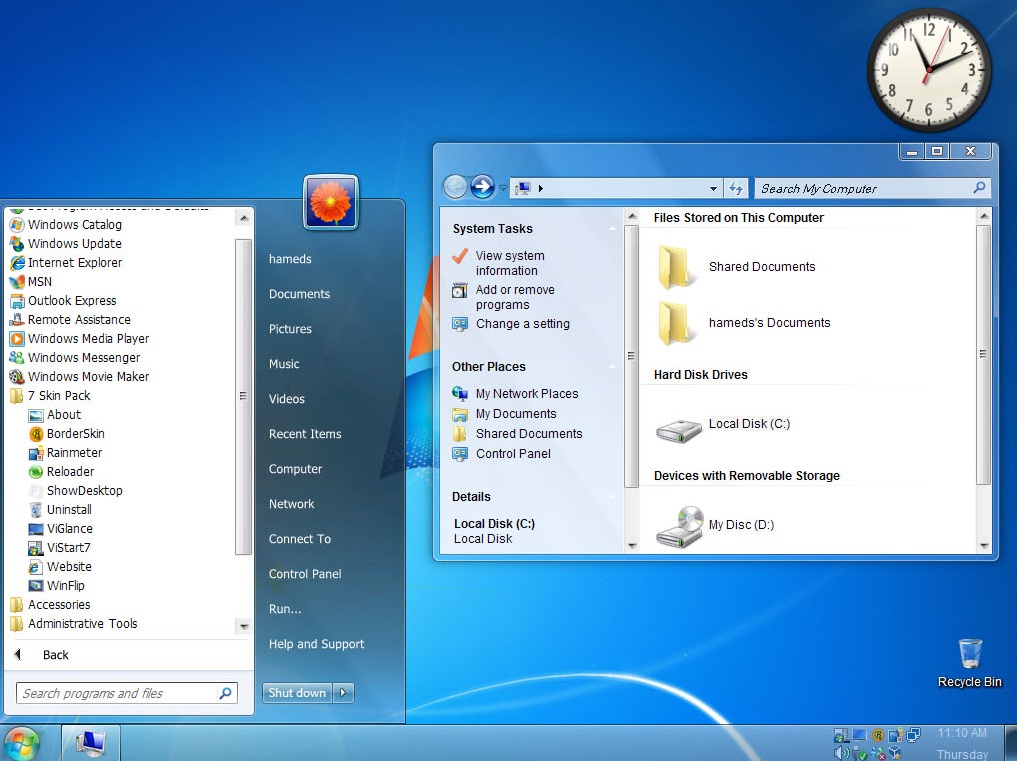Start Remote Assistance

point(70,319)
